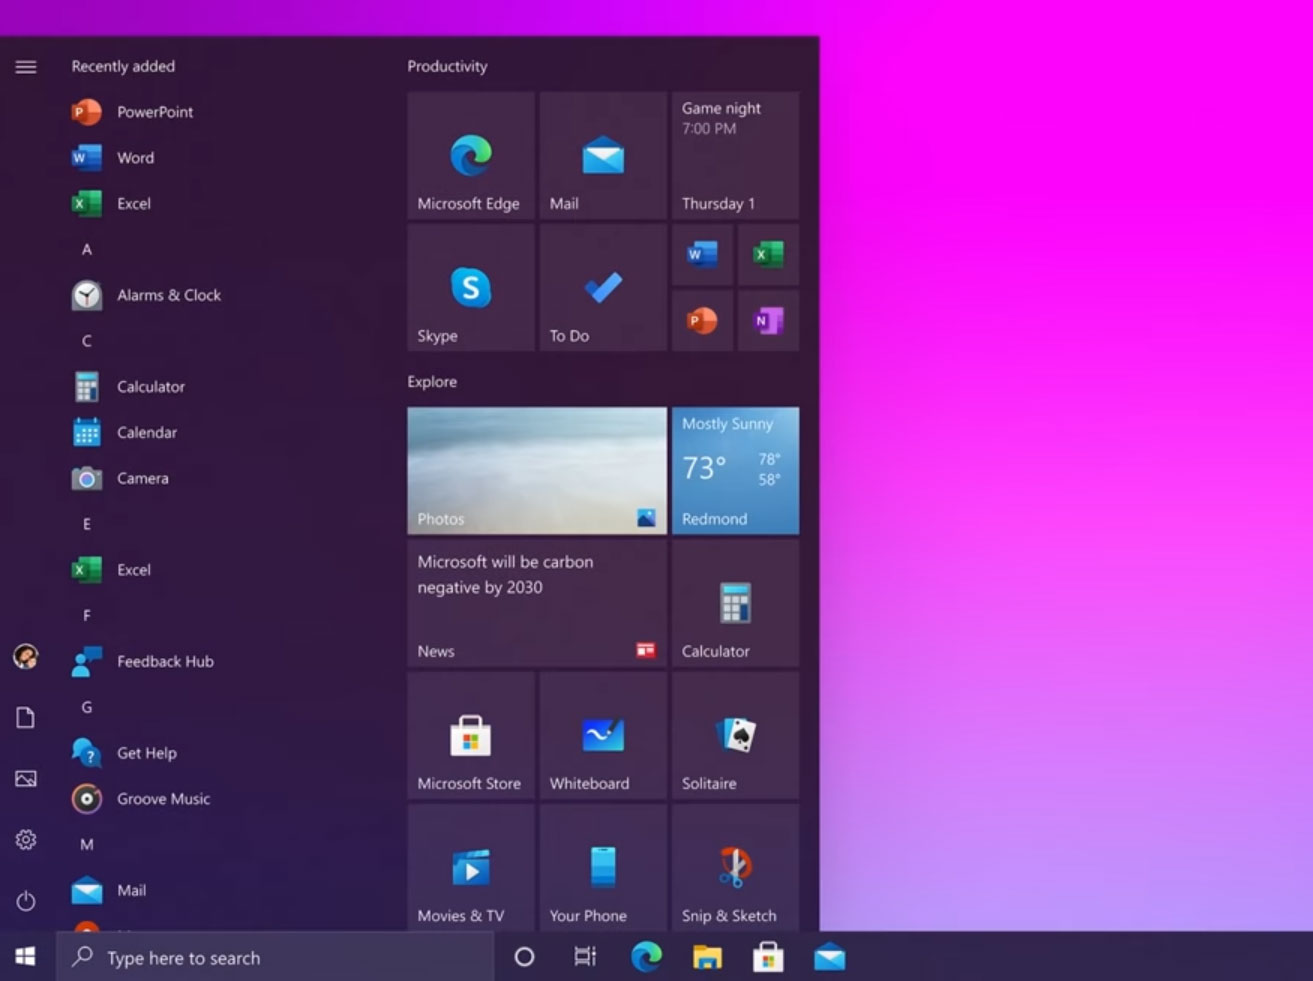Viewport: 1313px width, 981px height.
Task: Expand Start menu hamburger navigation
Action: pyautogui.click(x=26, y=67)
